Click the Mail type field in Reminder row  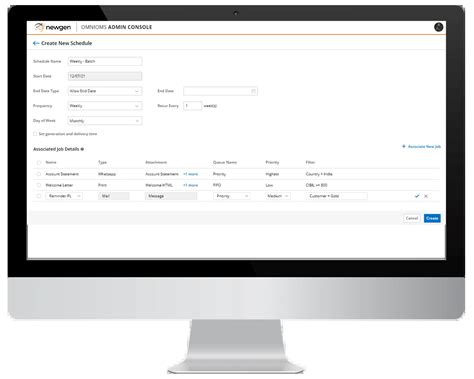[x=114, y=196]
